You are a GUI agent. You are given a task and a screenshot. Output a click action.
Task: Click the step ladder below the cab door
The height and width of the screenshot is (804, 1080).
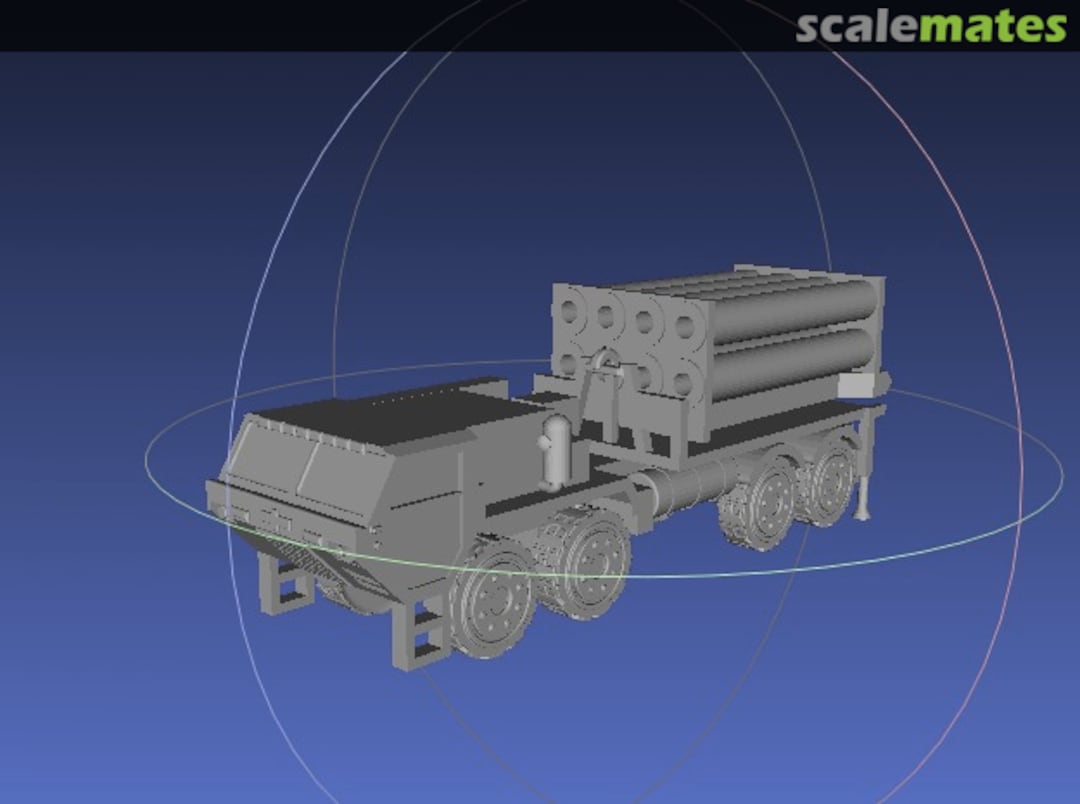pos(420,632)
